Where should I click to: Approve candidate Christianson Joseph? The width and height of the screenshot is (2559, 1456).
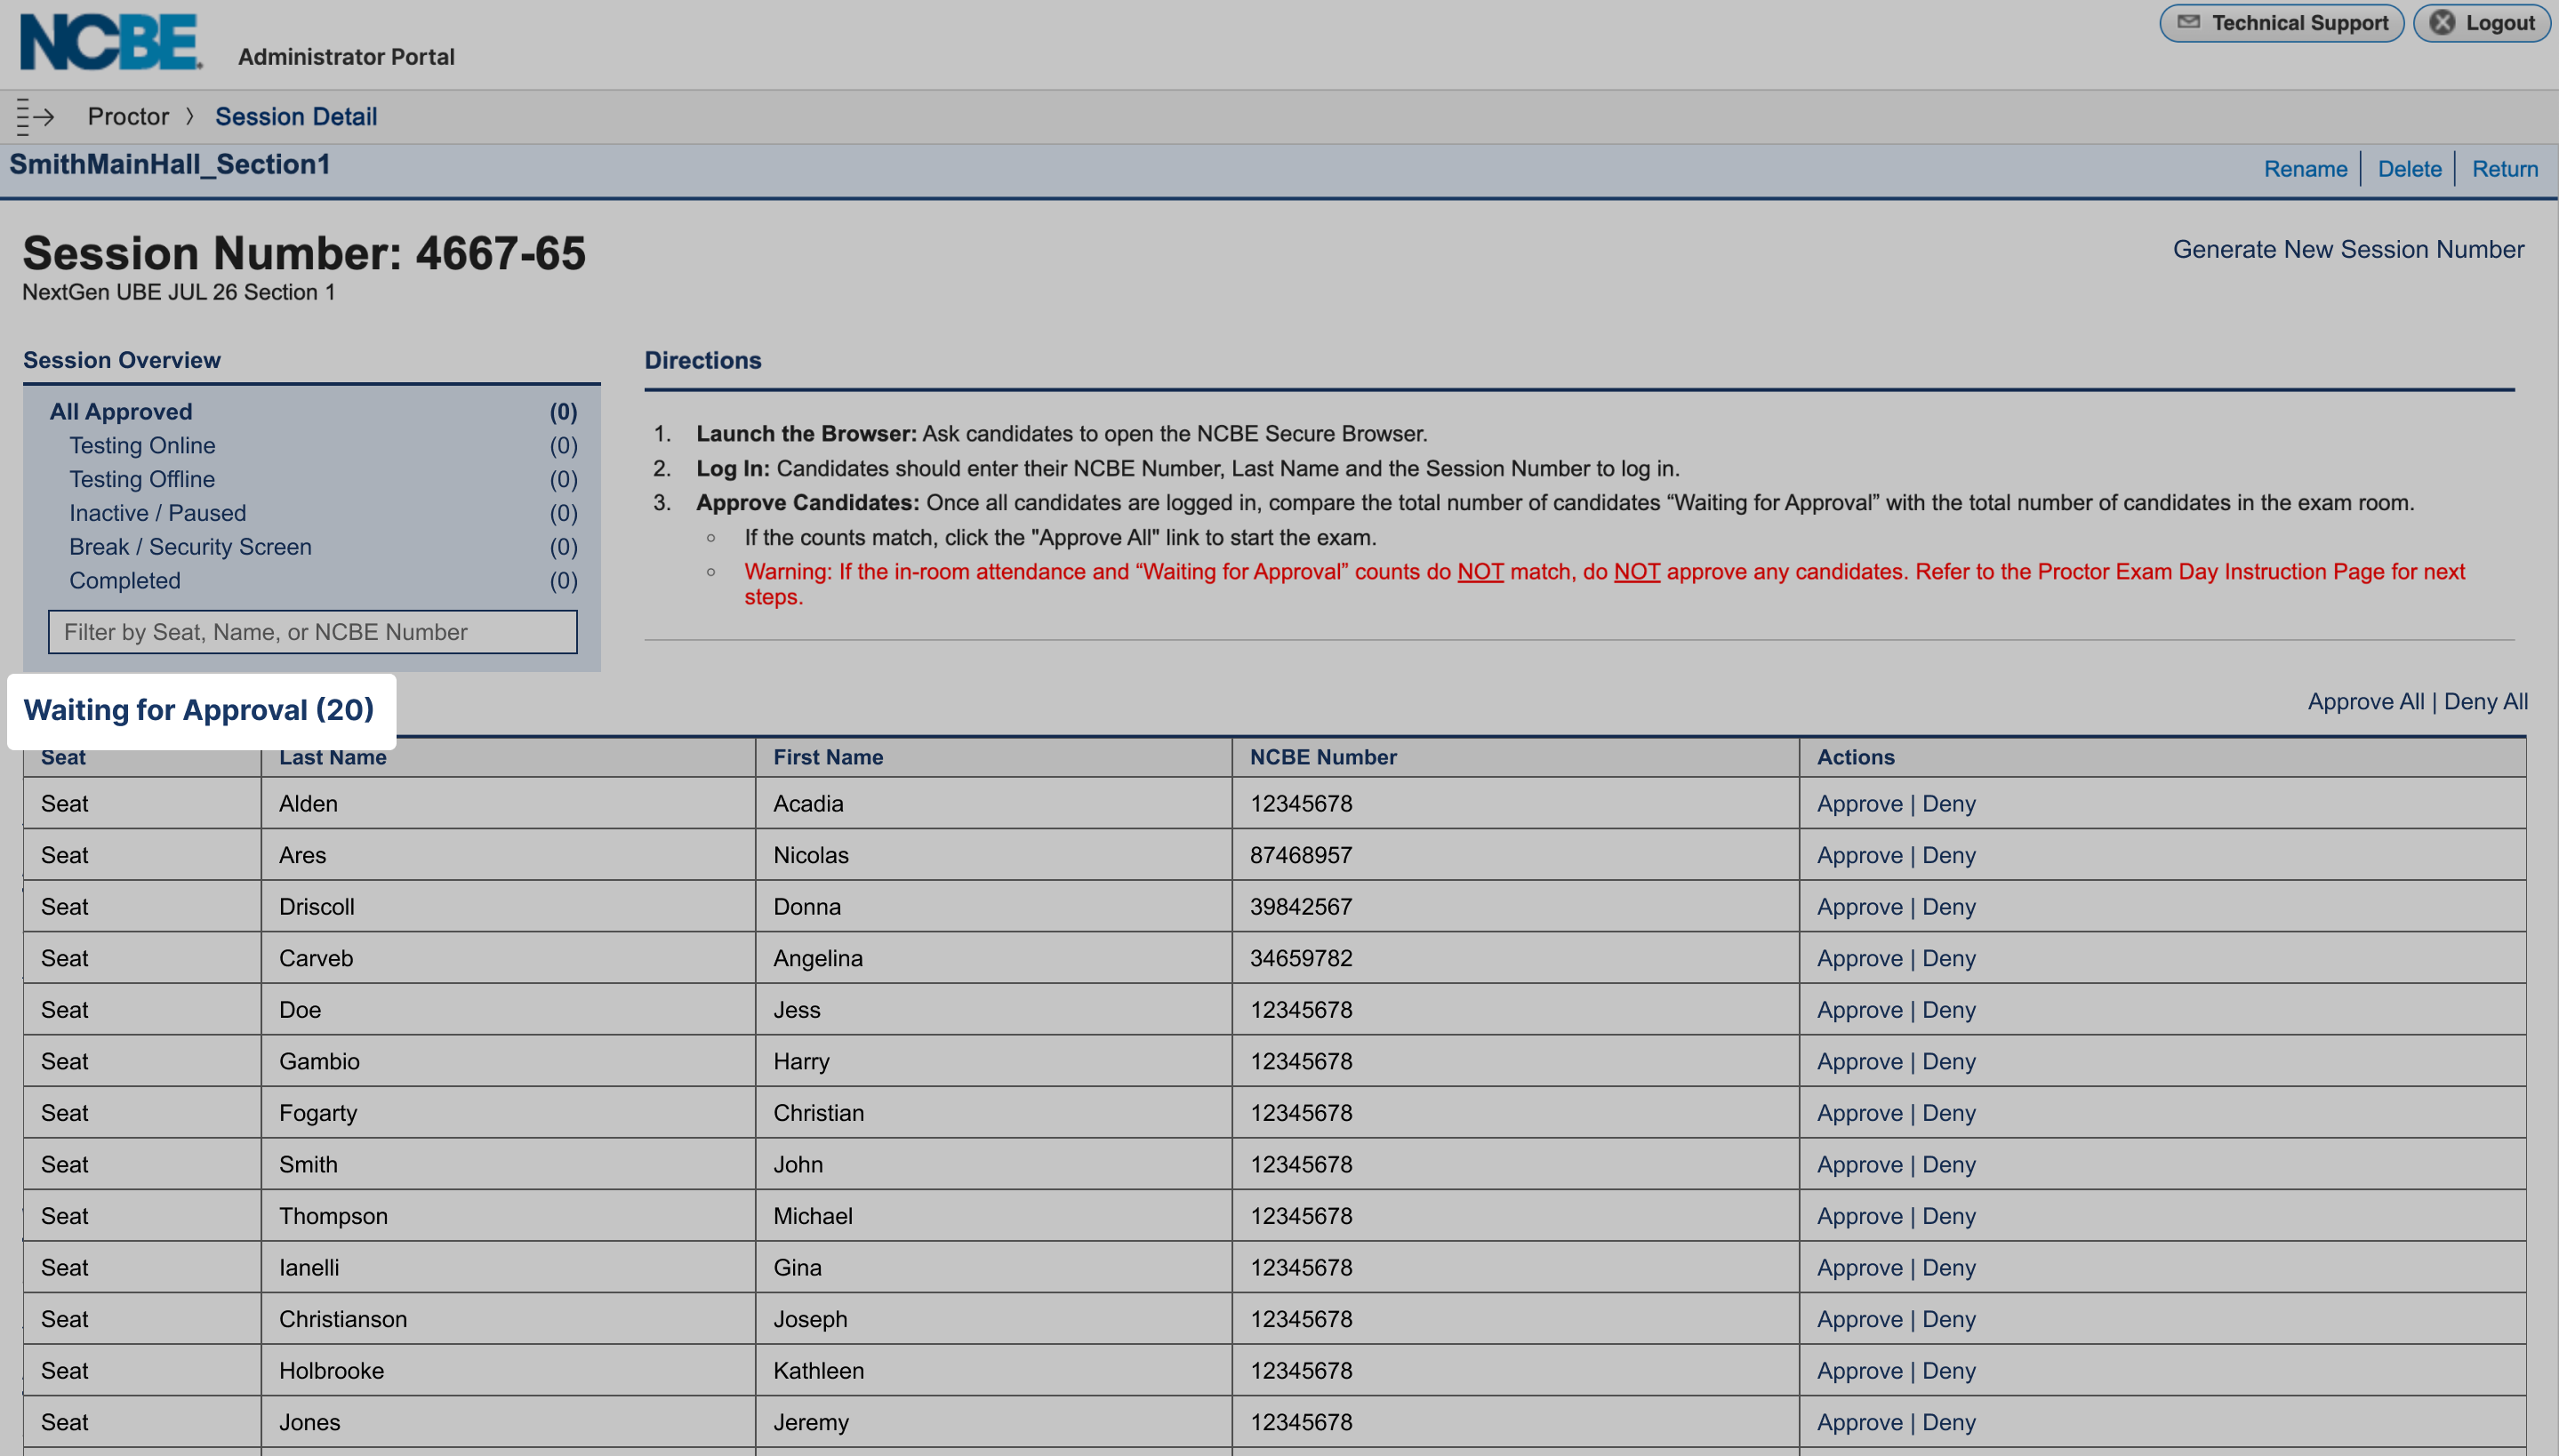1860,1319
